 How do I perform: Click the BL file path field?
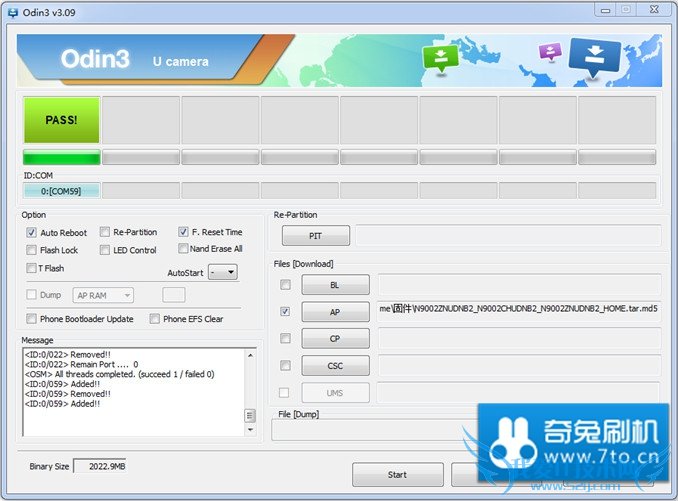tap(519, 284)
